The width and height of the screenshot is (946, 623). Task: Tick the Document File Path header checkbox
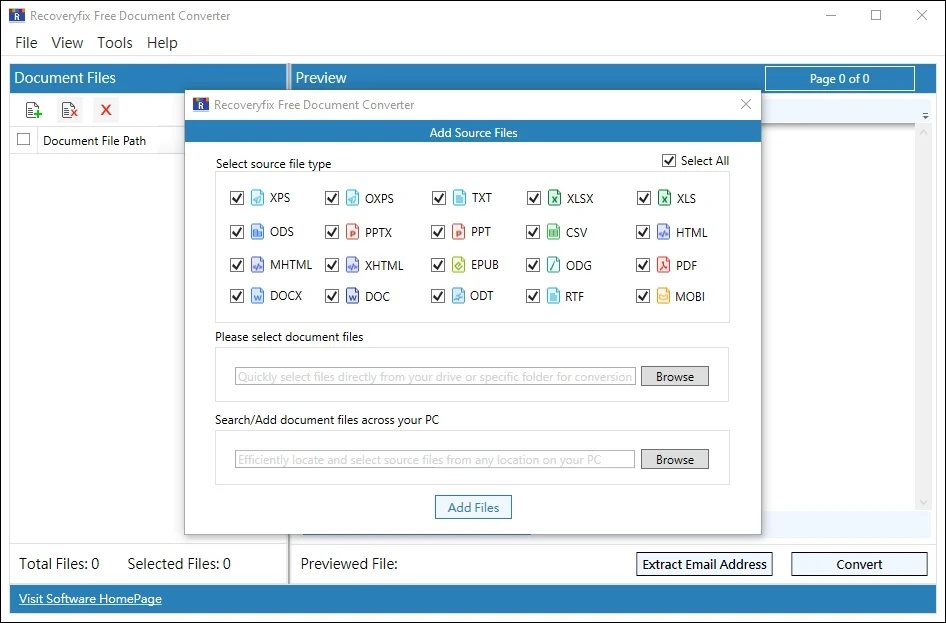(x=24, y=139)
